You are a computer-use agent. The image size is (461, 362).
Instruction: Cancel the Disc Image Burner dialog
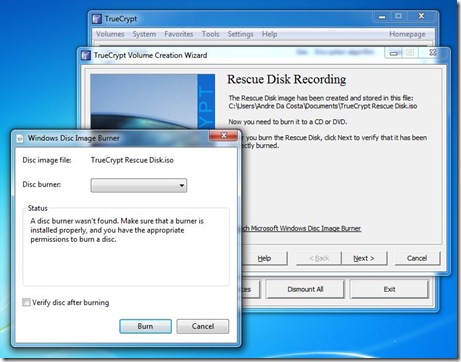tap(203, 326)
